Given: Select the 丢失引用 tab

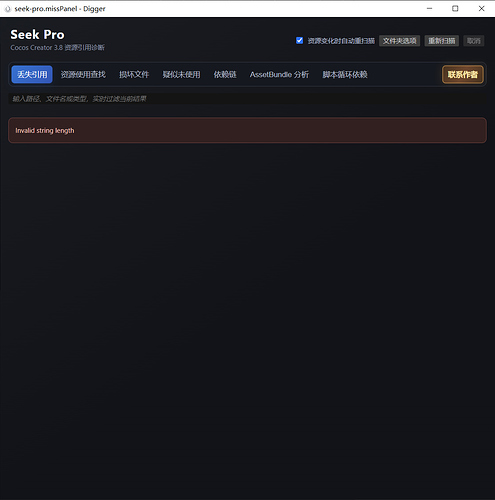Looking at the screenshot, I should click(x=32, y=74).
